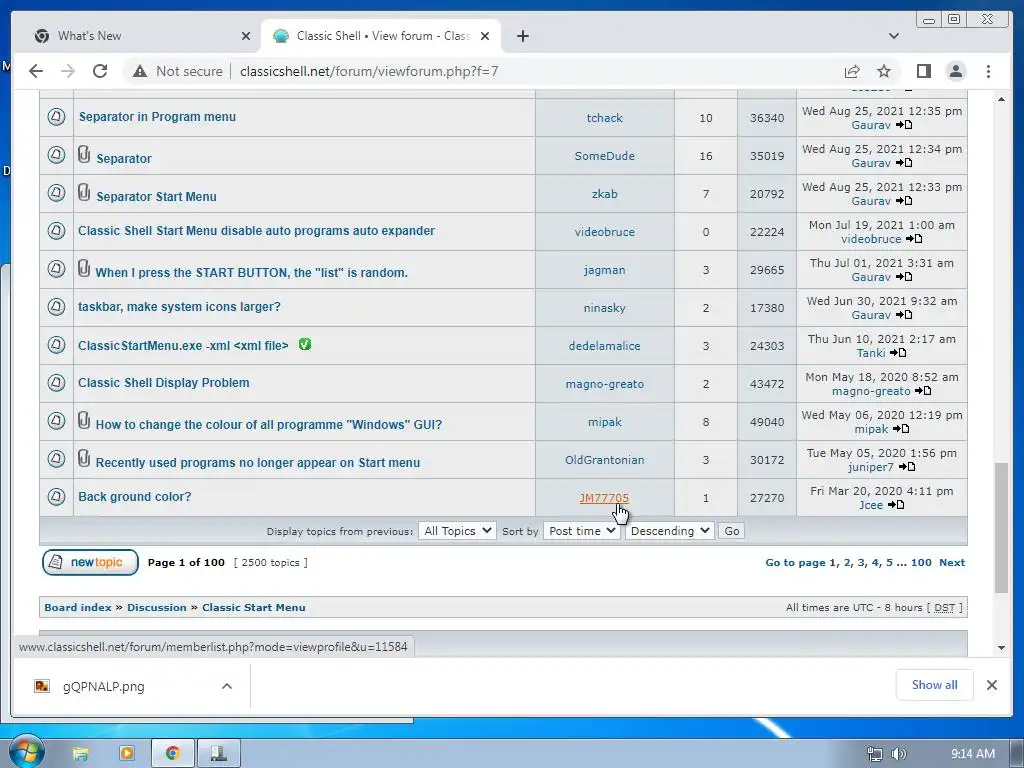Viewport: 1024px width, 768px height.
Task: Open the Chrome three-dot menu
Action: pyautogui.click(x=988, y=71)
